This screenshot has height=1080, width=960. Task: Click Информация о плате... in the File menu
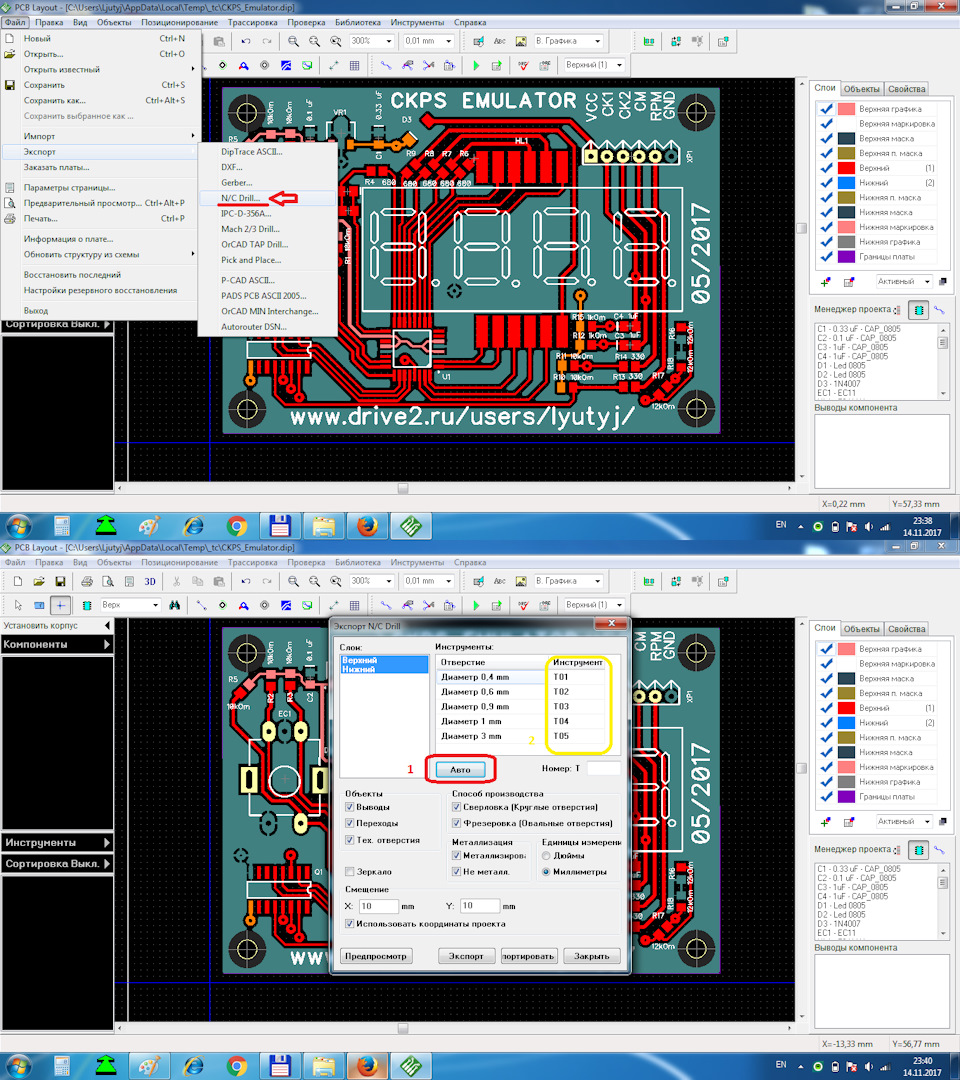(x=68, y=239)
